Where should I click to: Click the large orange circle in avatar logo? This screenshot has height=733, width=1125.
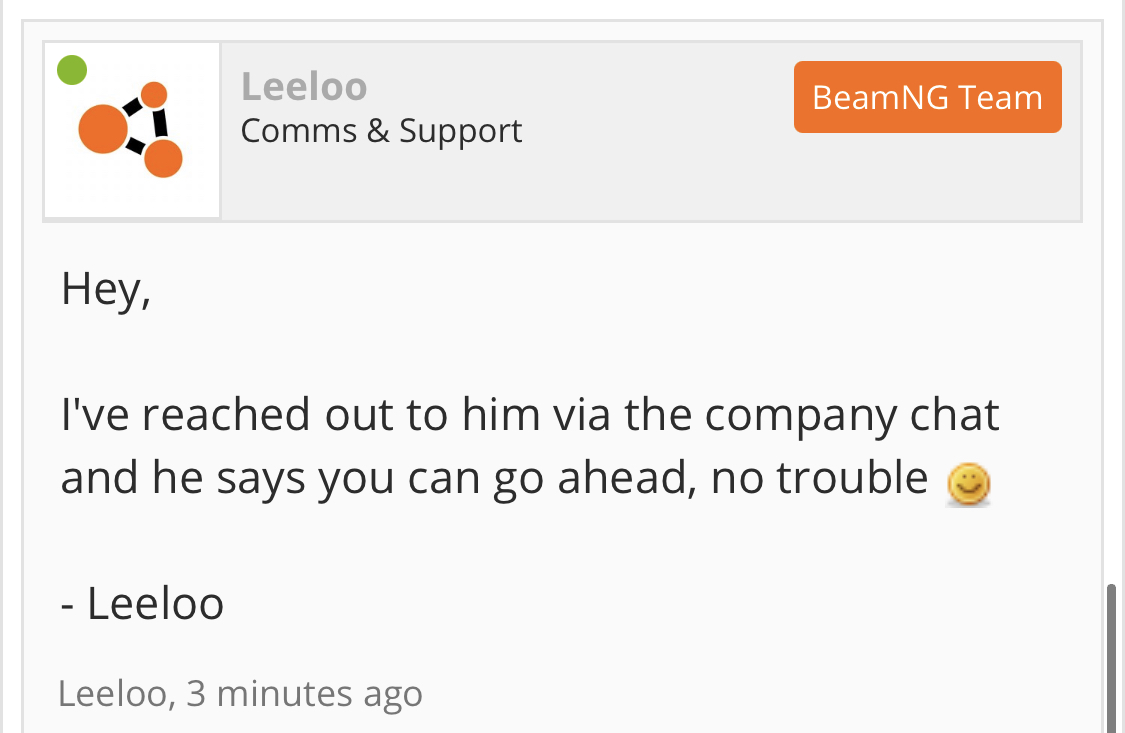pyautogui.click(x=101, y=129)
